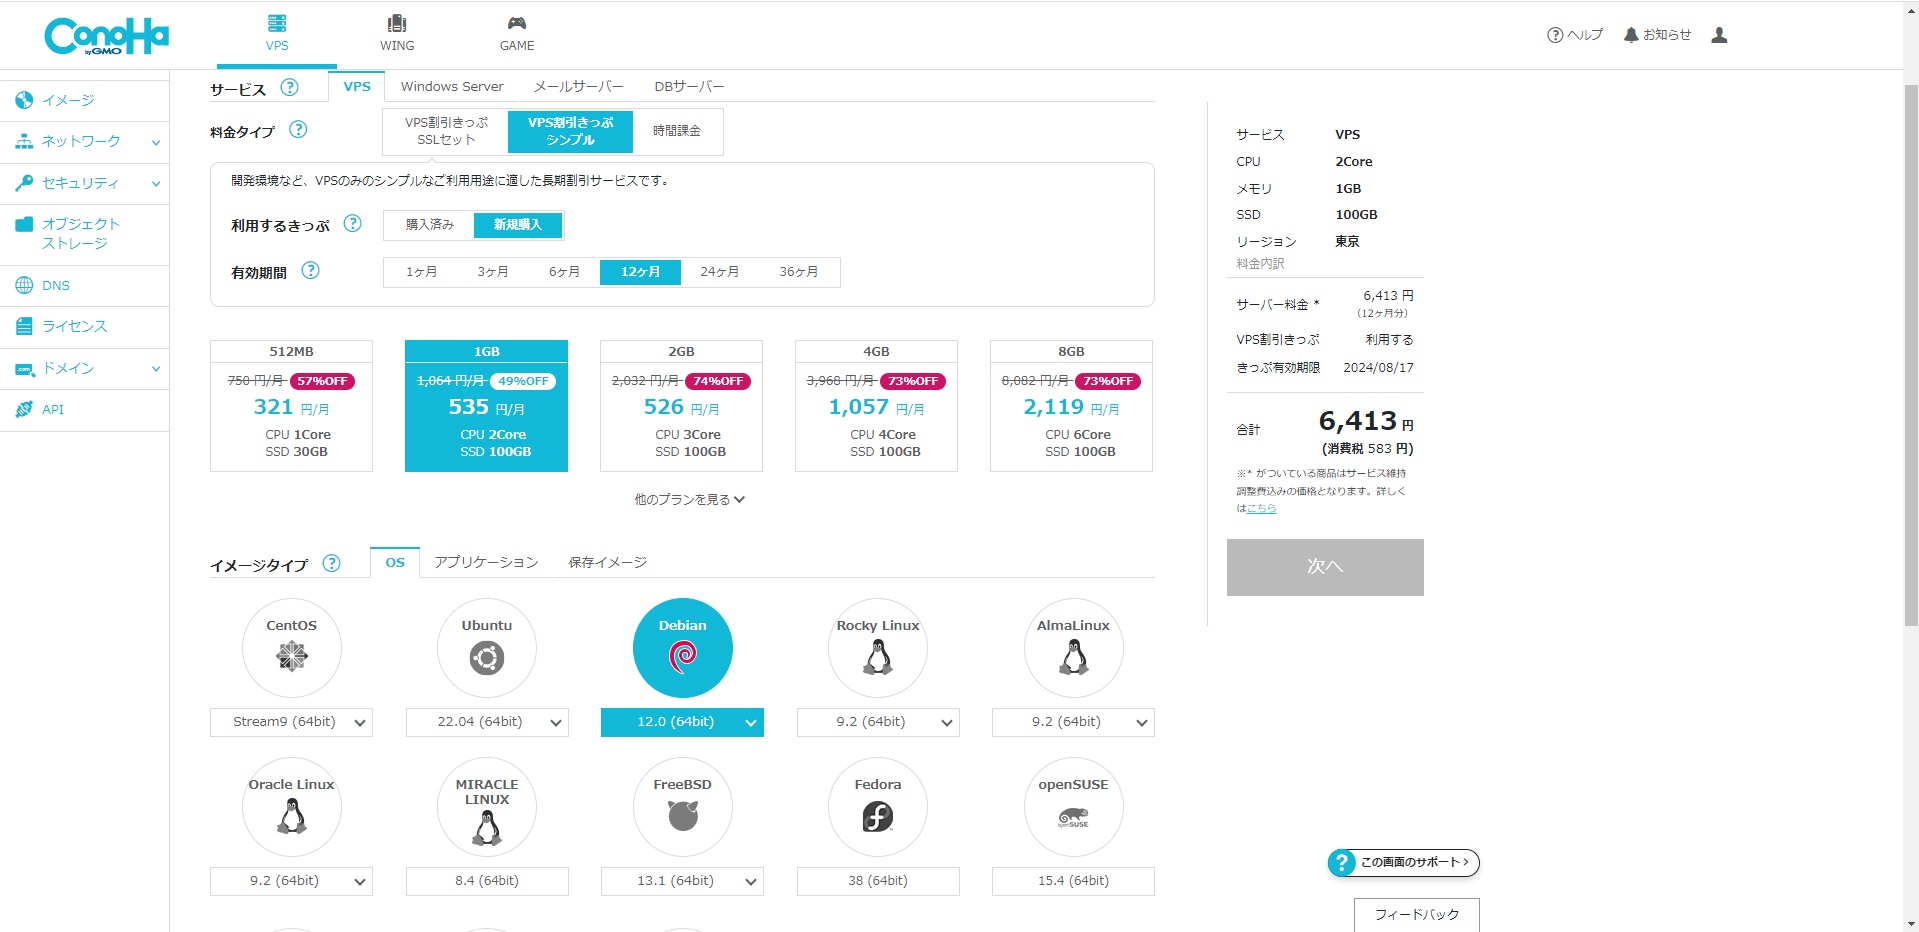Click help icon next to 料金タイプ
This screenshot has height=932, width=1919.
[x=298, y=129]
